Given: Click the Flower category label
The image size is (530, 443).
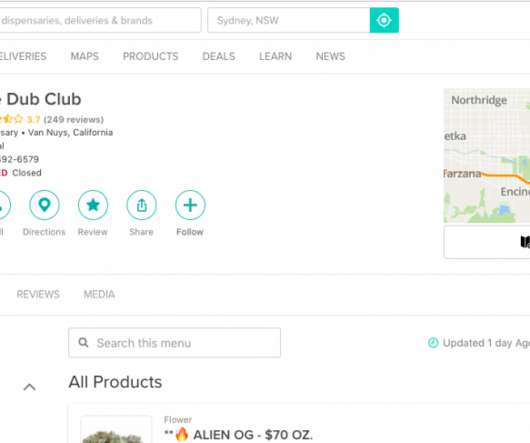Looking at the screenshot, I should 178,420.
